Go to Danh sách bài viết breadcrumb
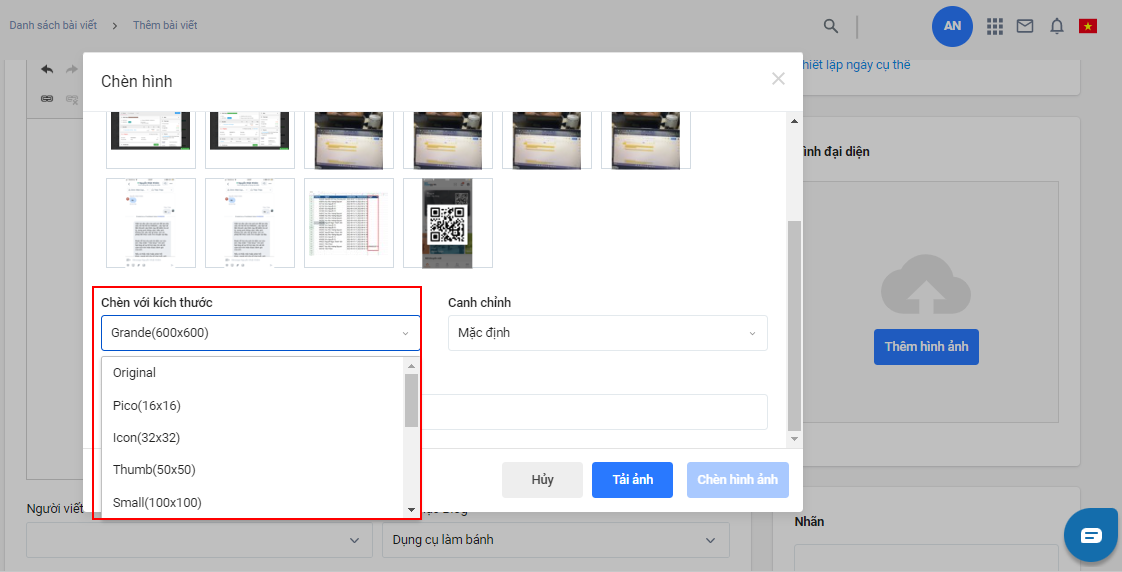The image size is (1122, 572). (x=53, y=25)
